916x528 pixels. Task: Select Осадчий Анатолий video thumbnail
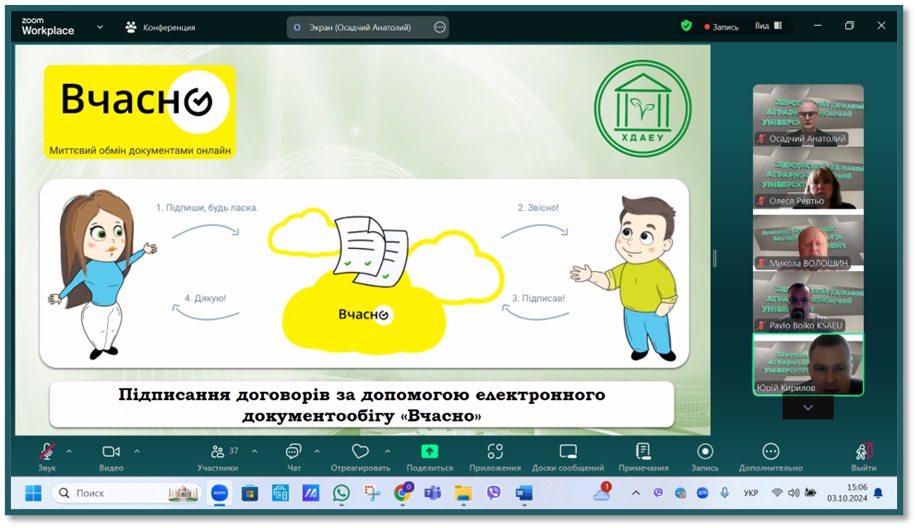(x=808, y=115)
